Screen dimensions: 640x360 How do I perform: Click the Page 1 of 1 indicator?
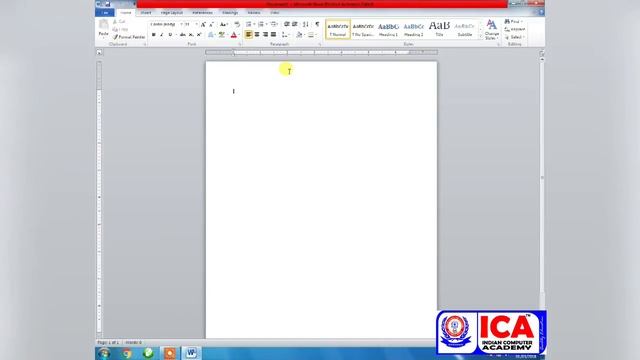(x=108, y=342)
